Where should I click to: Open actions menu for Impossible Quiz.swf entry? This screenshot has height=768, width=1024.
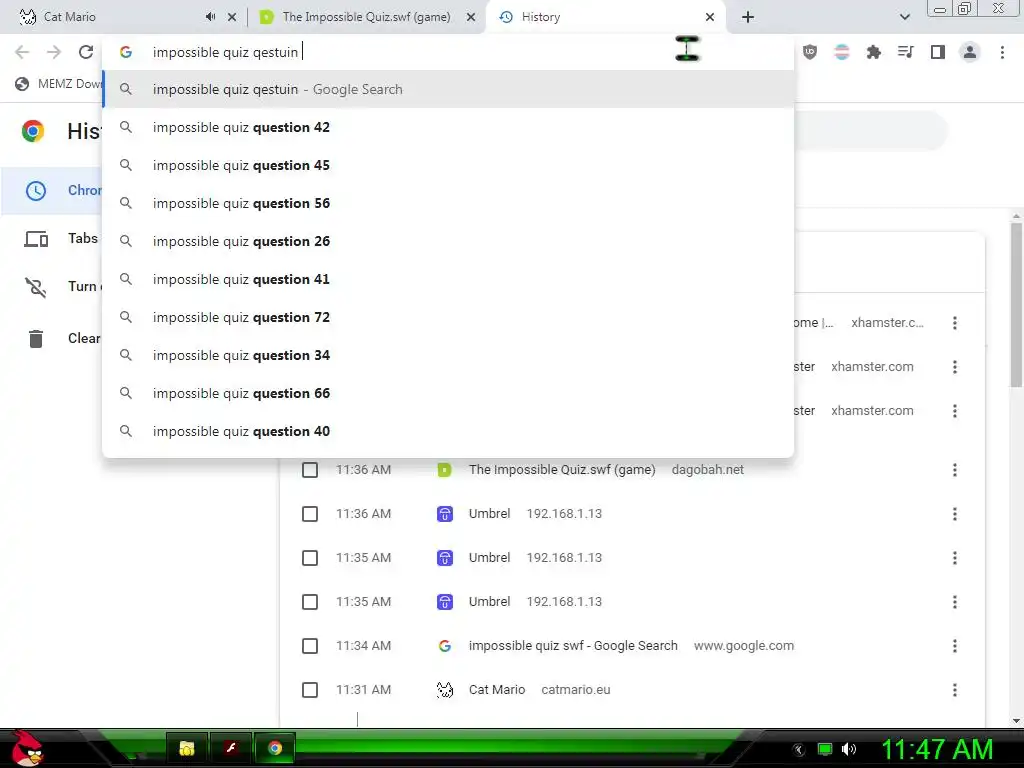pyautogui.click(x=955, y=470)
